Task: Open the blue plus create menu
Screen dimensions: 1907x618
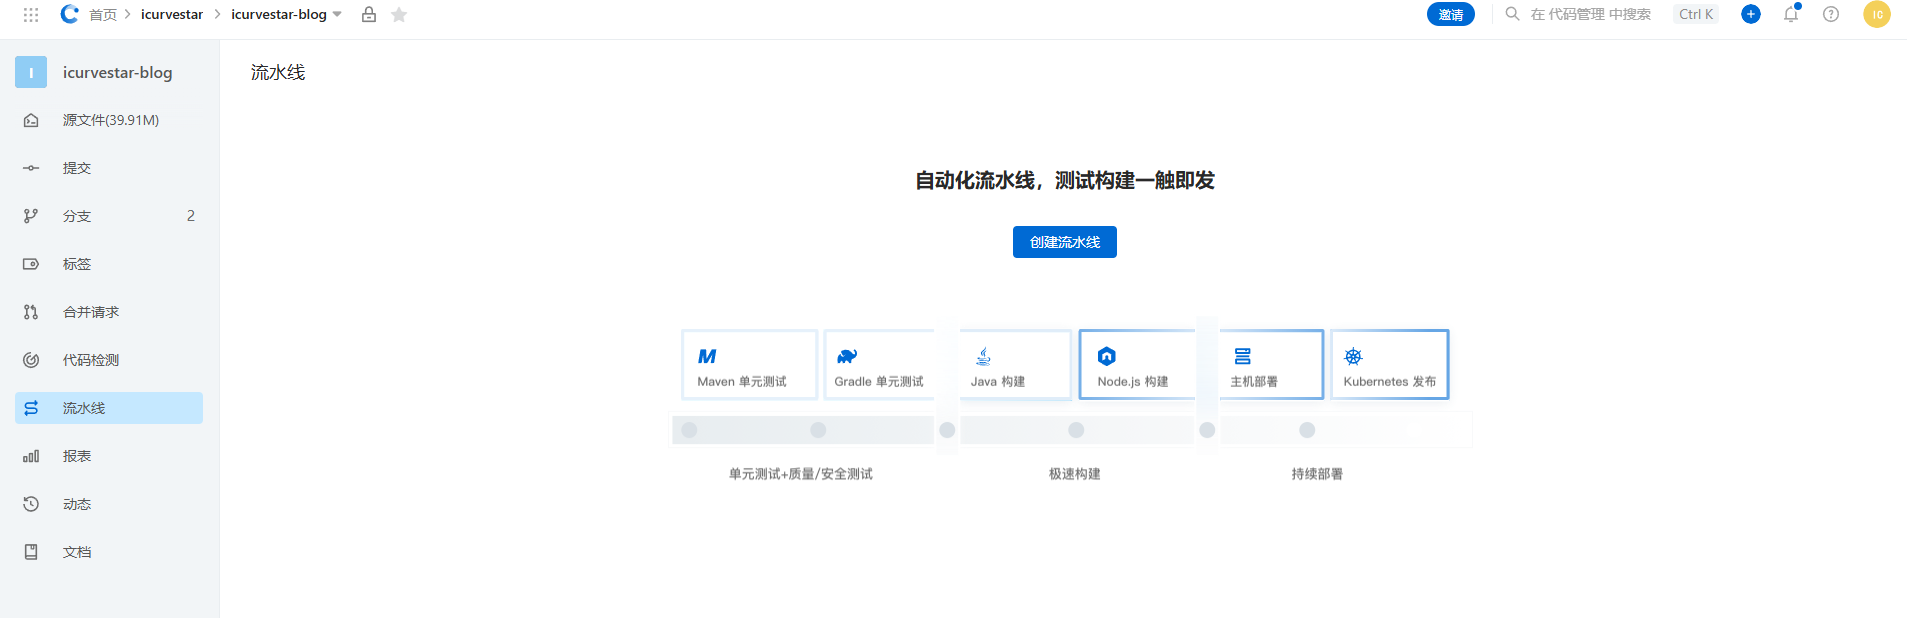Action: (x=1750, y=14)
